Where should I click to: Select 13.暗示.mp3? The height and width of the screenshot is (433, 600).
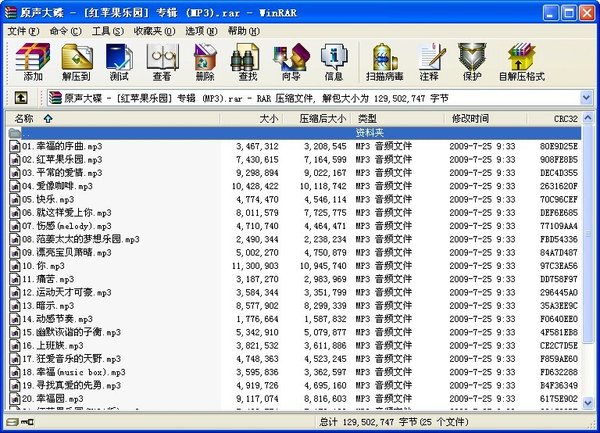[x=294, y=306]
